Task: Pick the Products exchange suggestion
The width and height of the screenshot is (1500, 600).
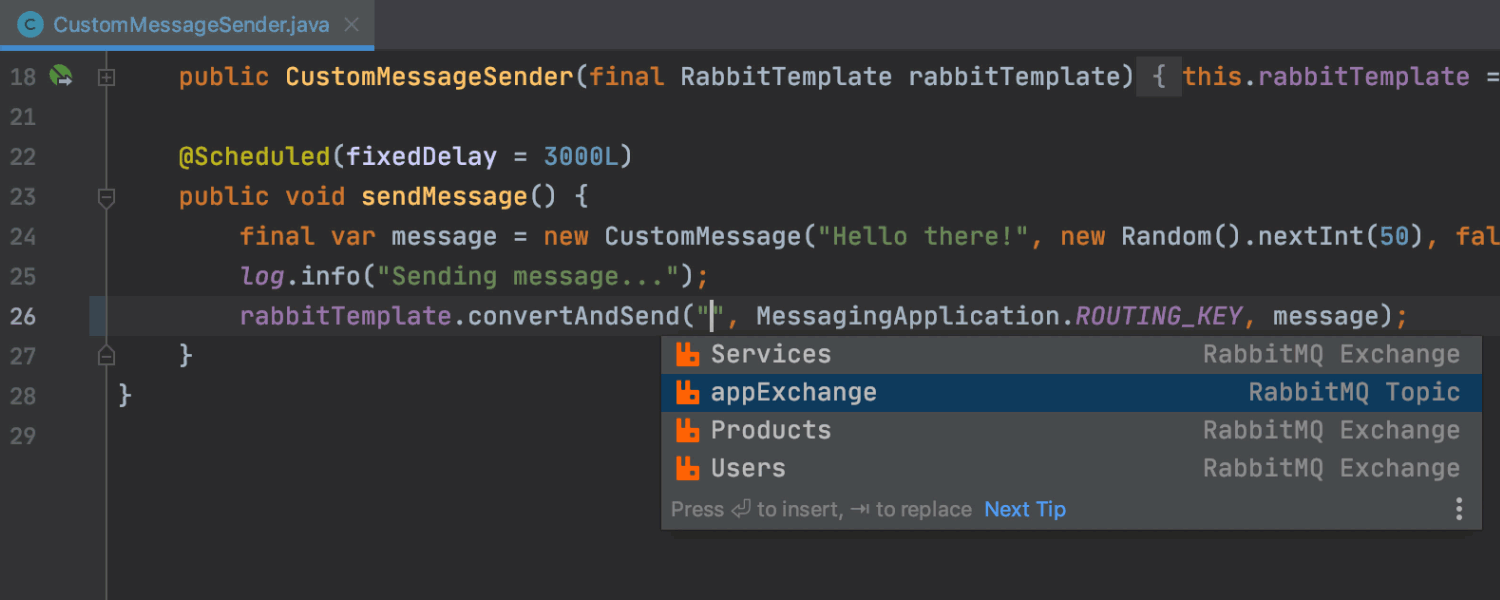Action: point(771,430)
